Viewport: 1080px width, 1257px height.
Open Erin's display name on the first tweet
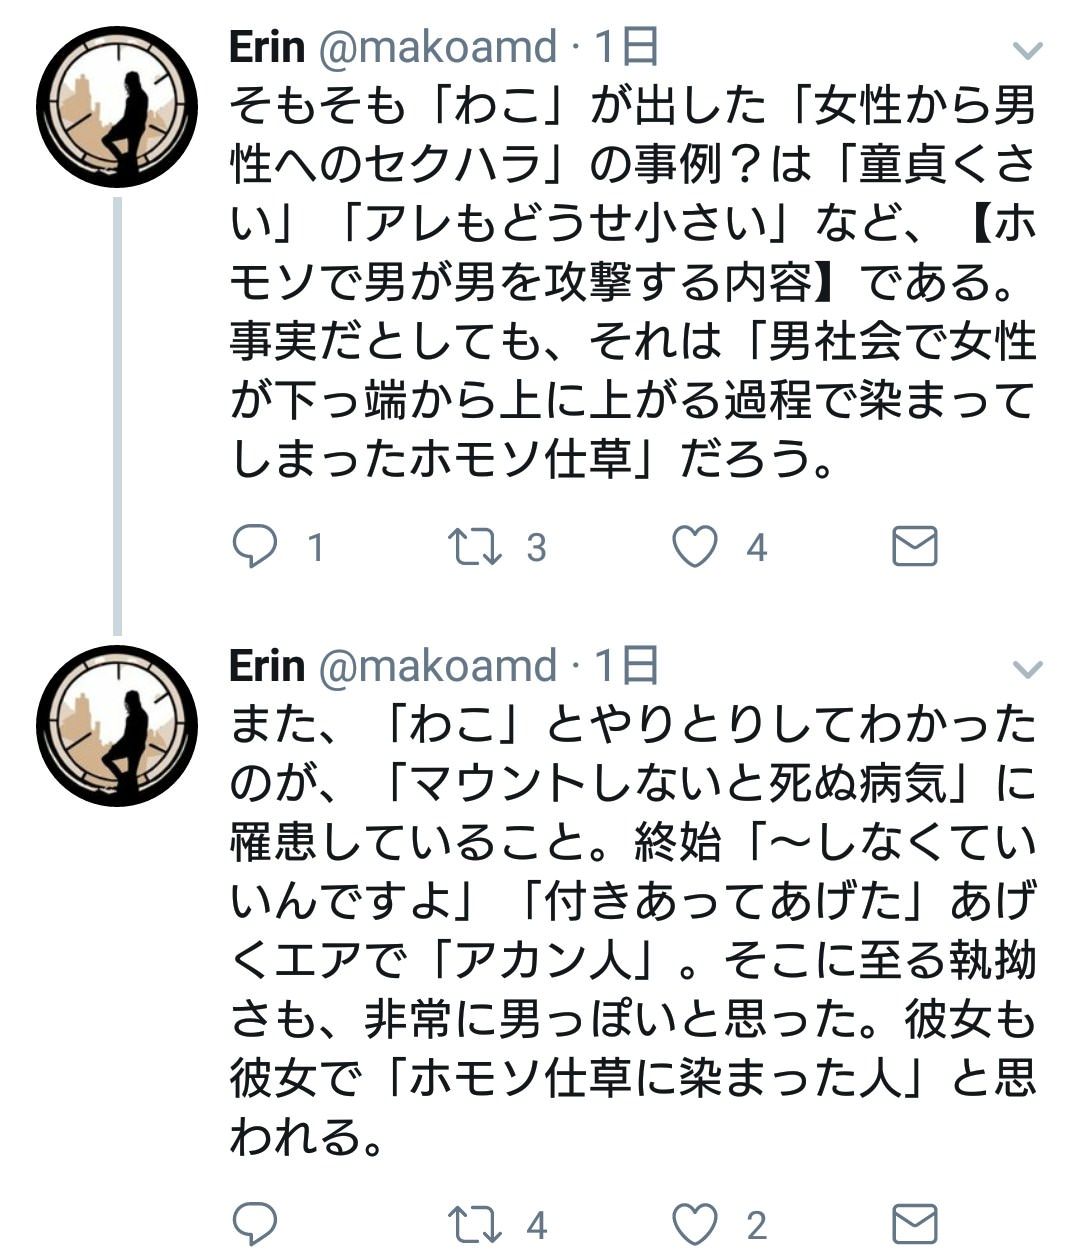click(x=267, y=47)
